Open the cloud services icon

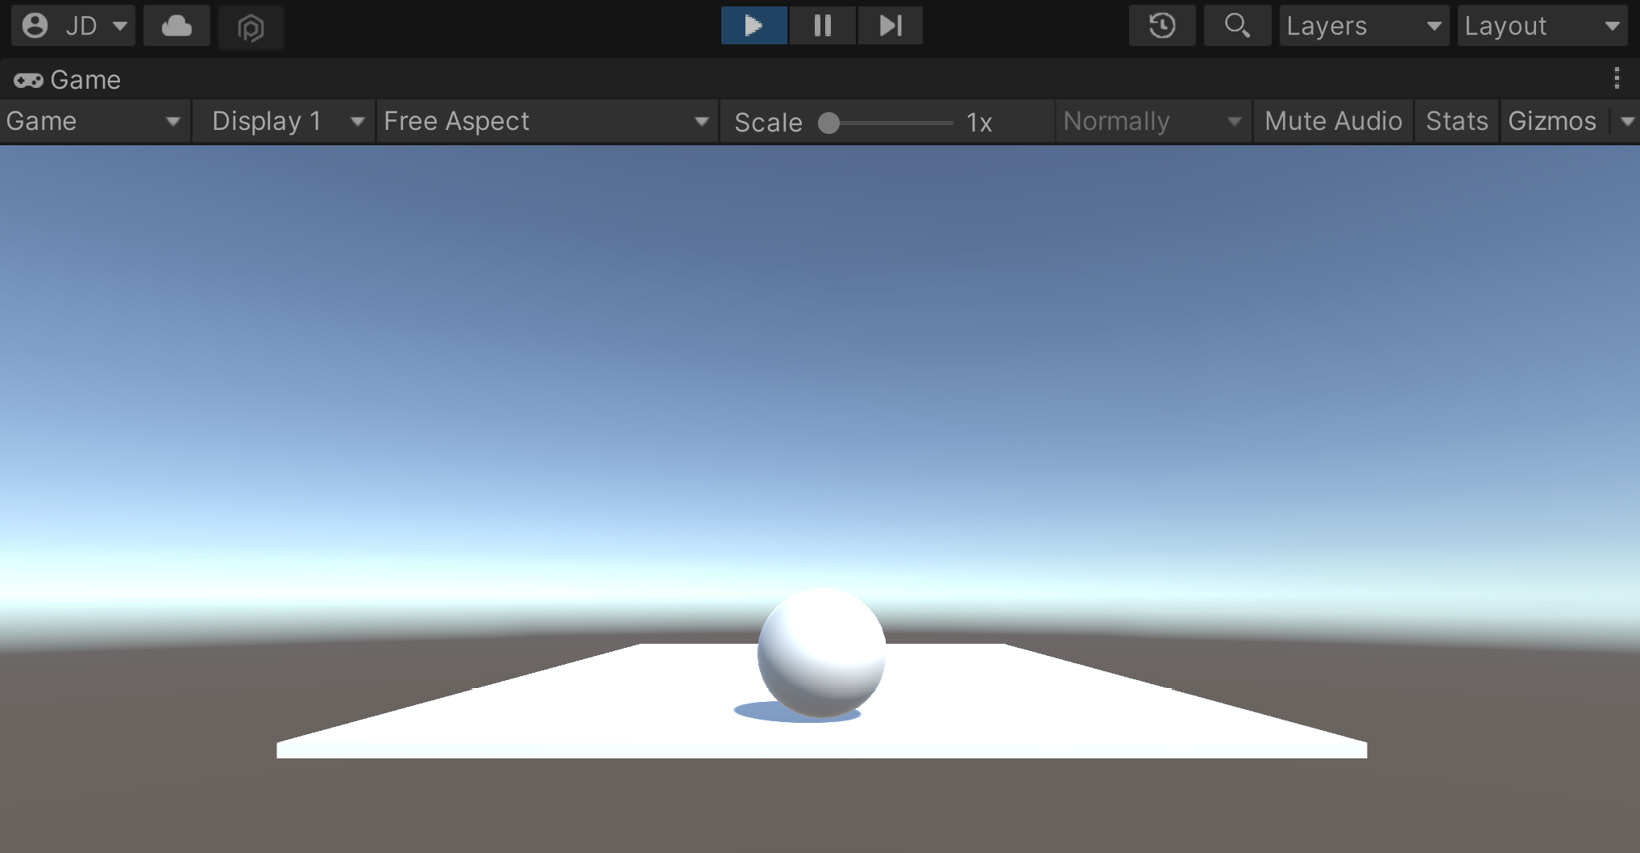click(x=177, y=26)
